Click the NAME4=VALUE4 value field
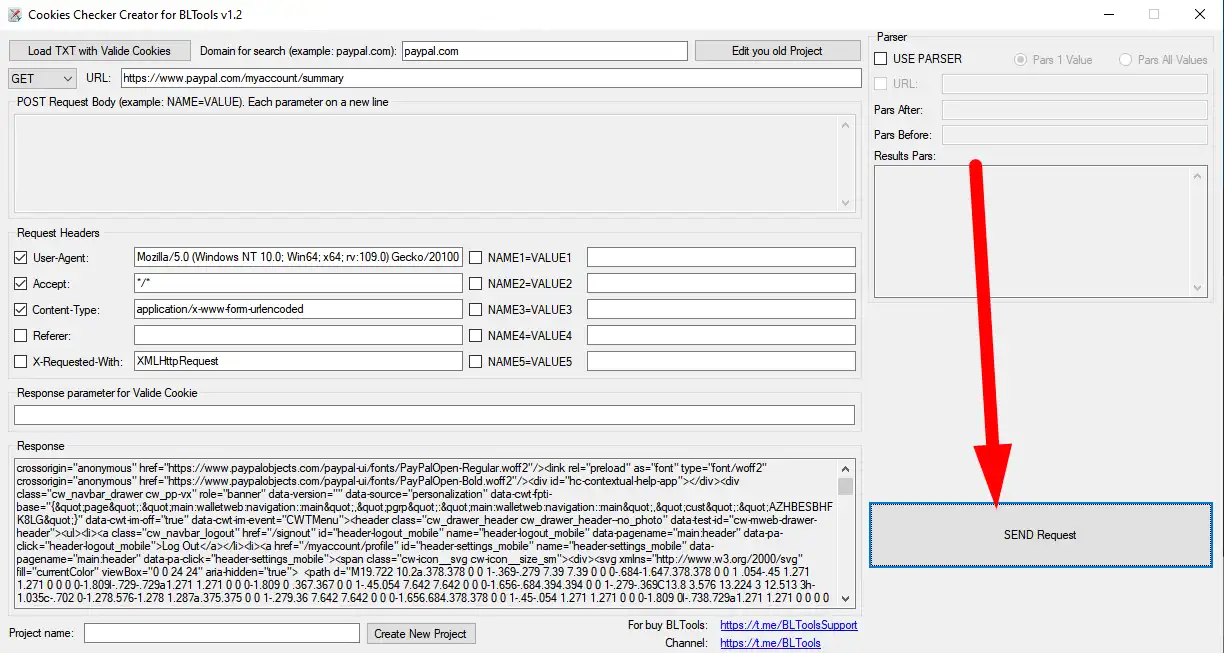Image resolution: width=1224 pixels, height=653 pixels. (x=721, y=336)
